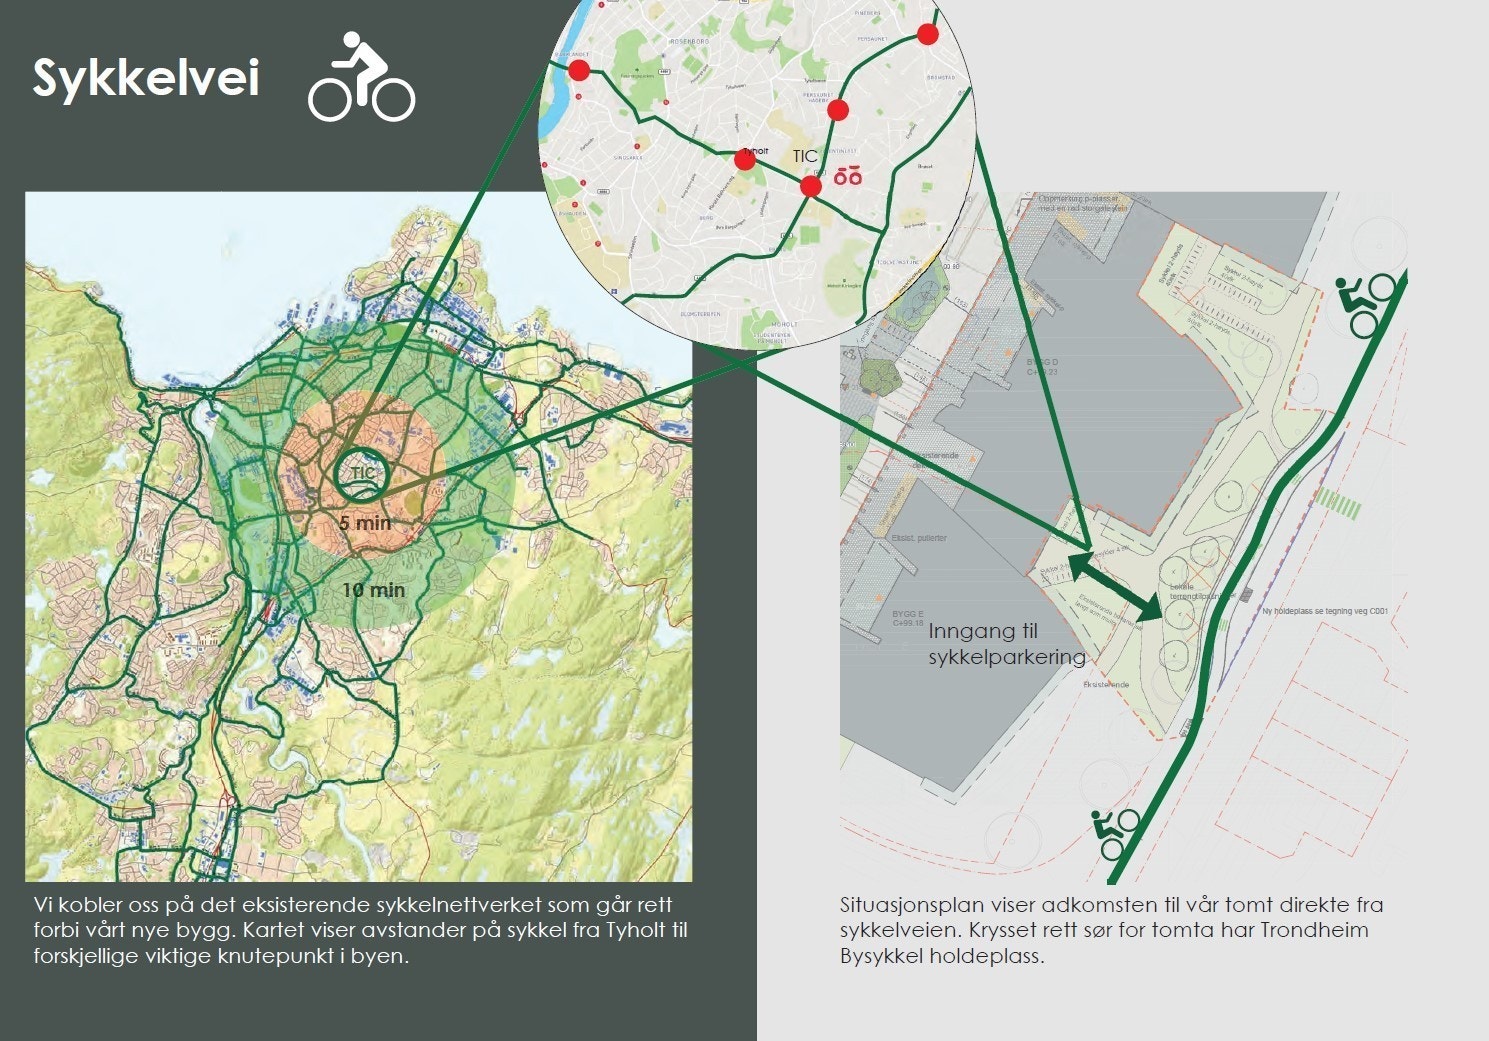Click the '5 min' label on the map
Viewport: 1489px width, 1041px height.
pyautogui.click(x=365, y=523)
